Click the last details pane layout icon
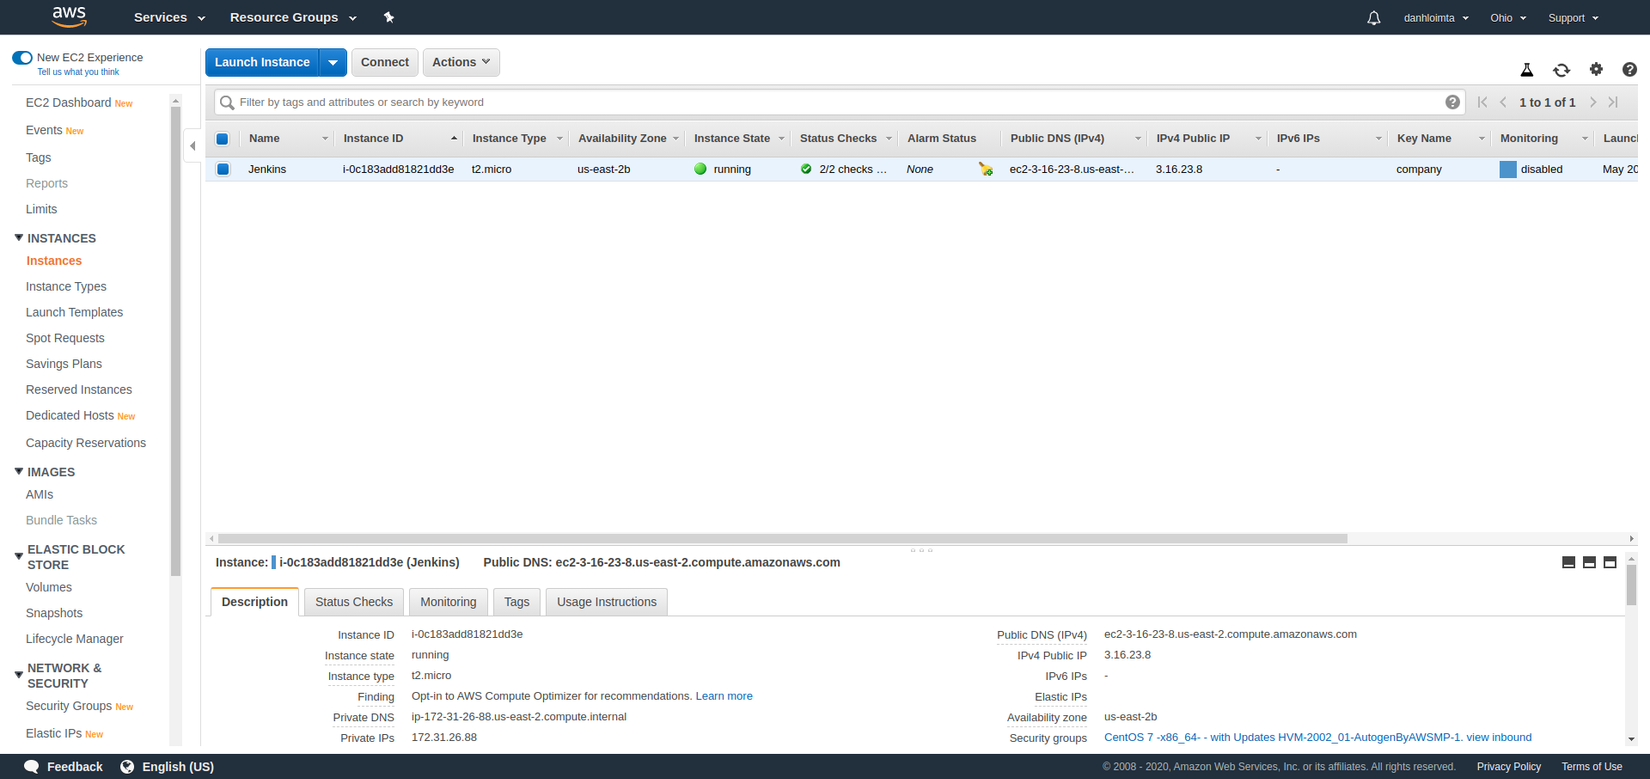Screen dimensions: 1650x779 click(1610, 563)
